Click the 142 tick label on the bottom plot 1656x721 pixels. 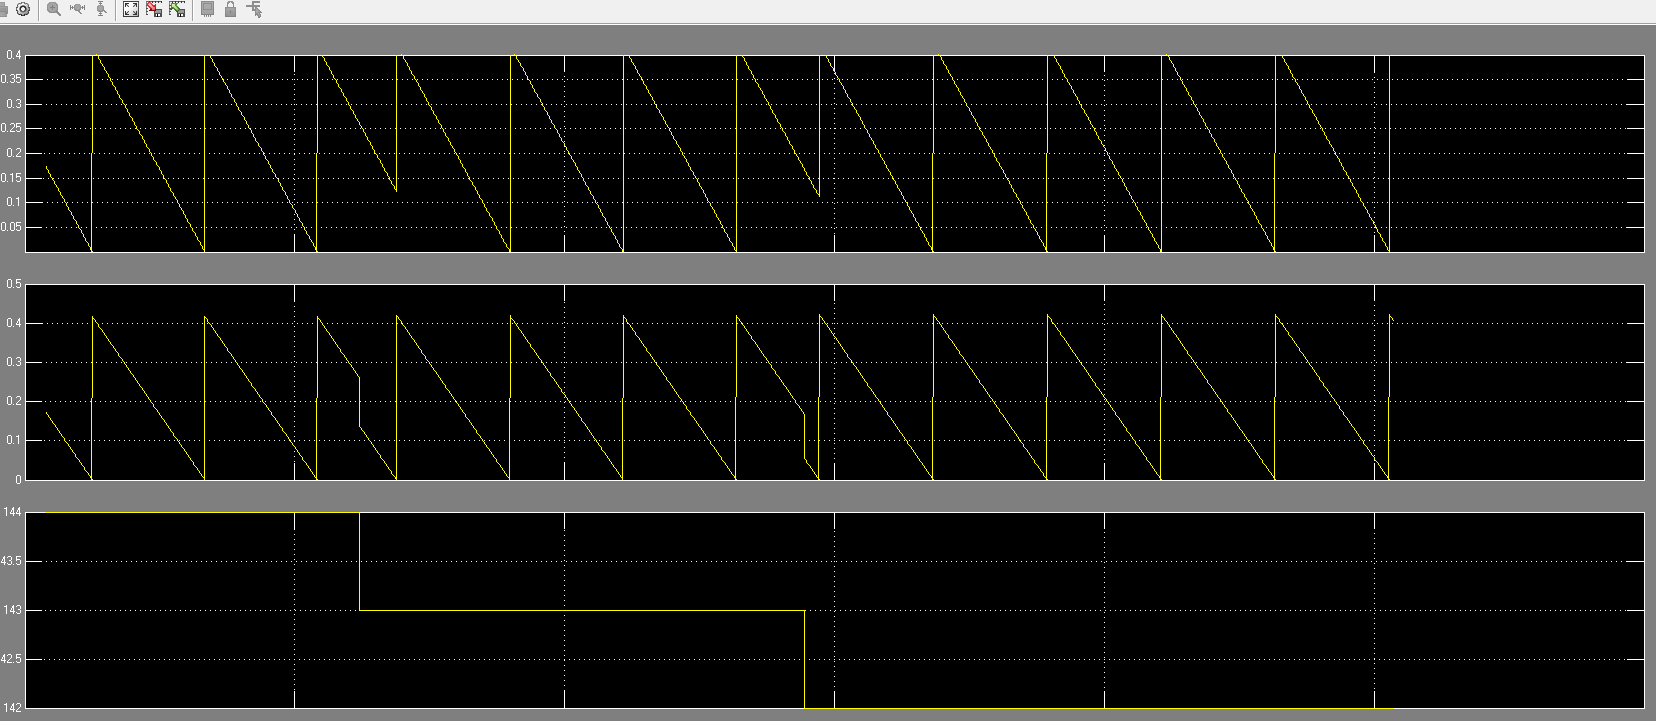(x=12, y=708)
